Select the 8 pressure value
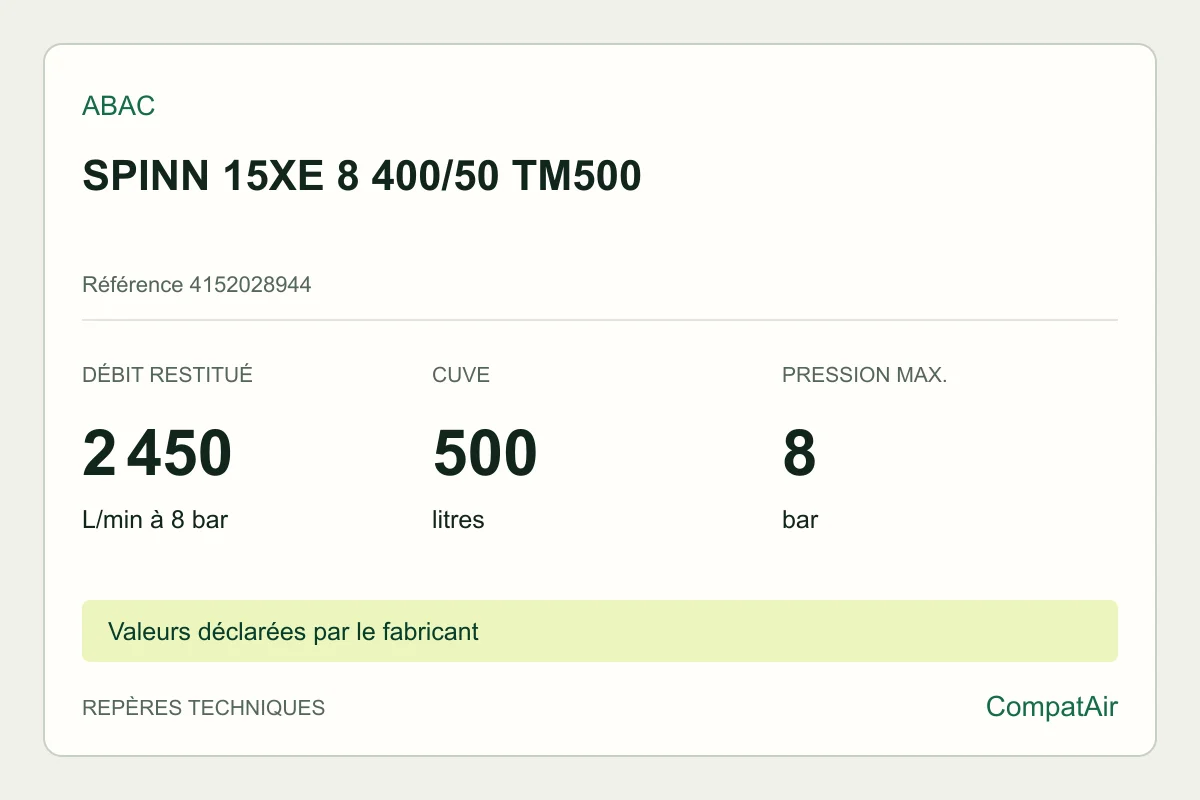1200x800 pixels. [x=799, y=453]
